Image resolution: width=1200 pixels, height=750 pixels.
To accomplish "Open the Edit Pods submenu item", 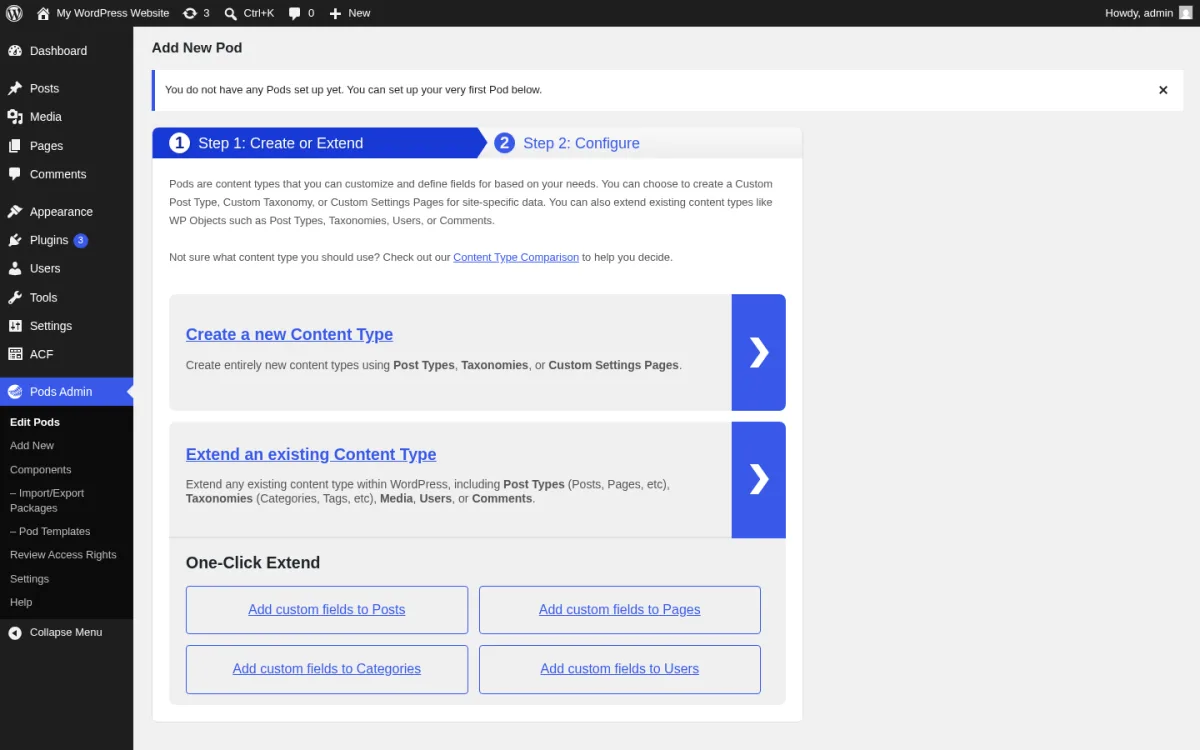I will point(35,422).
